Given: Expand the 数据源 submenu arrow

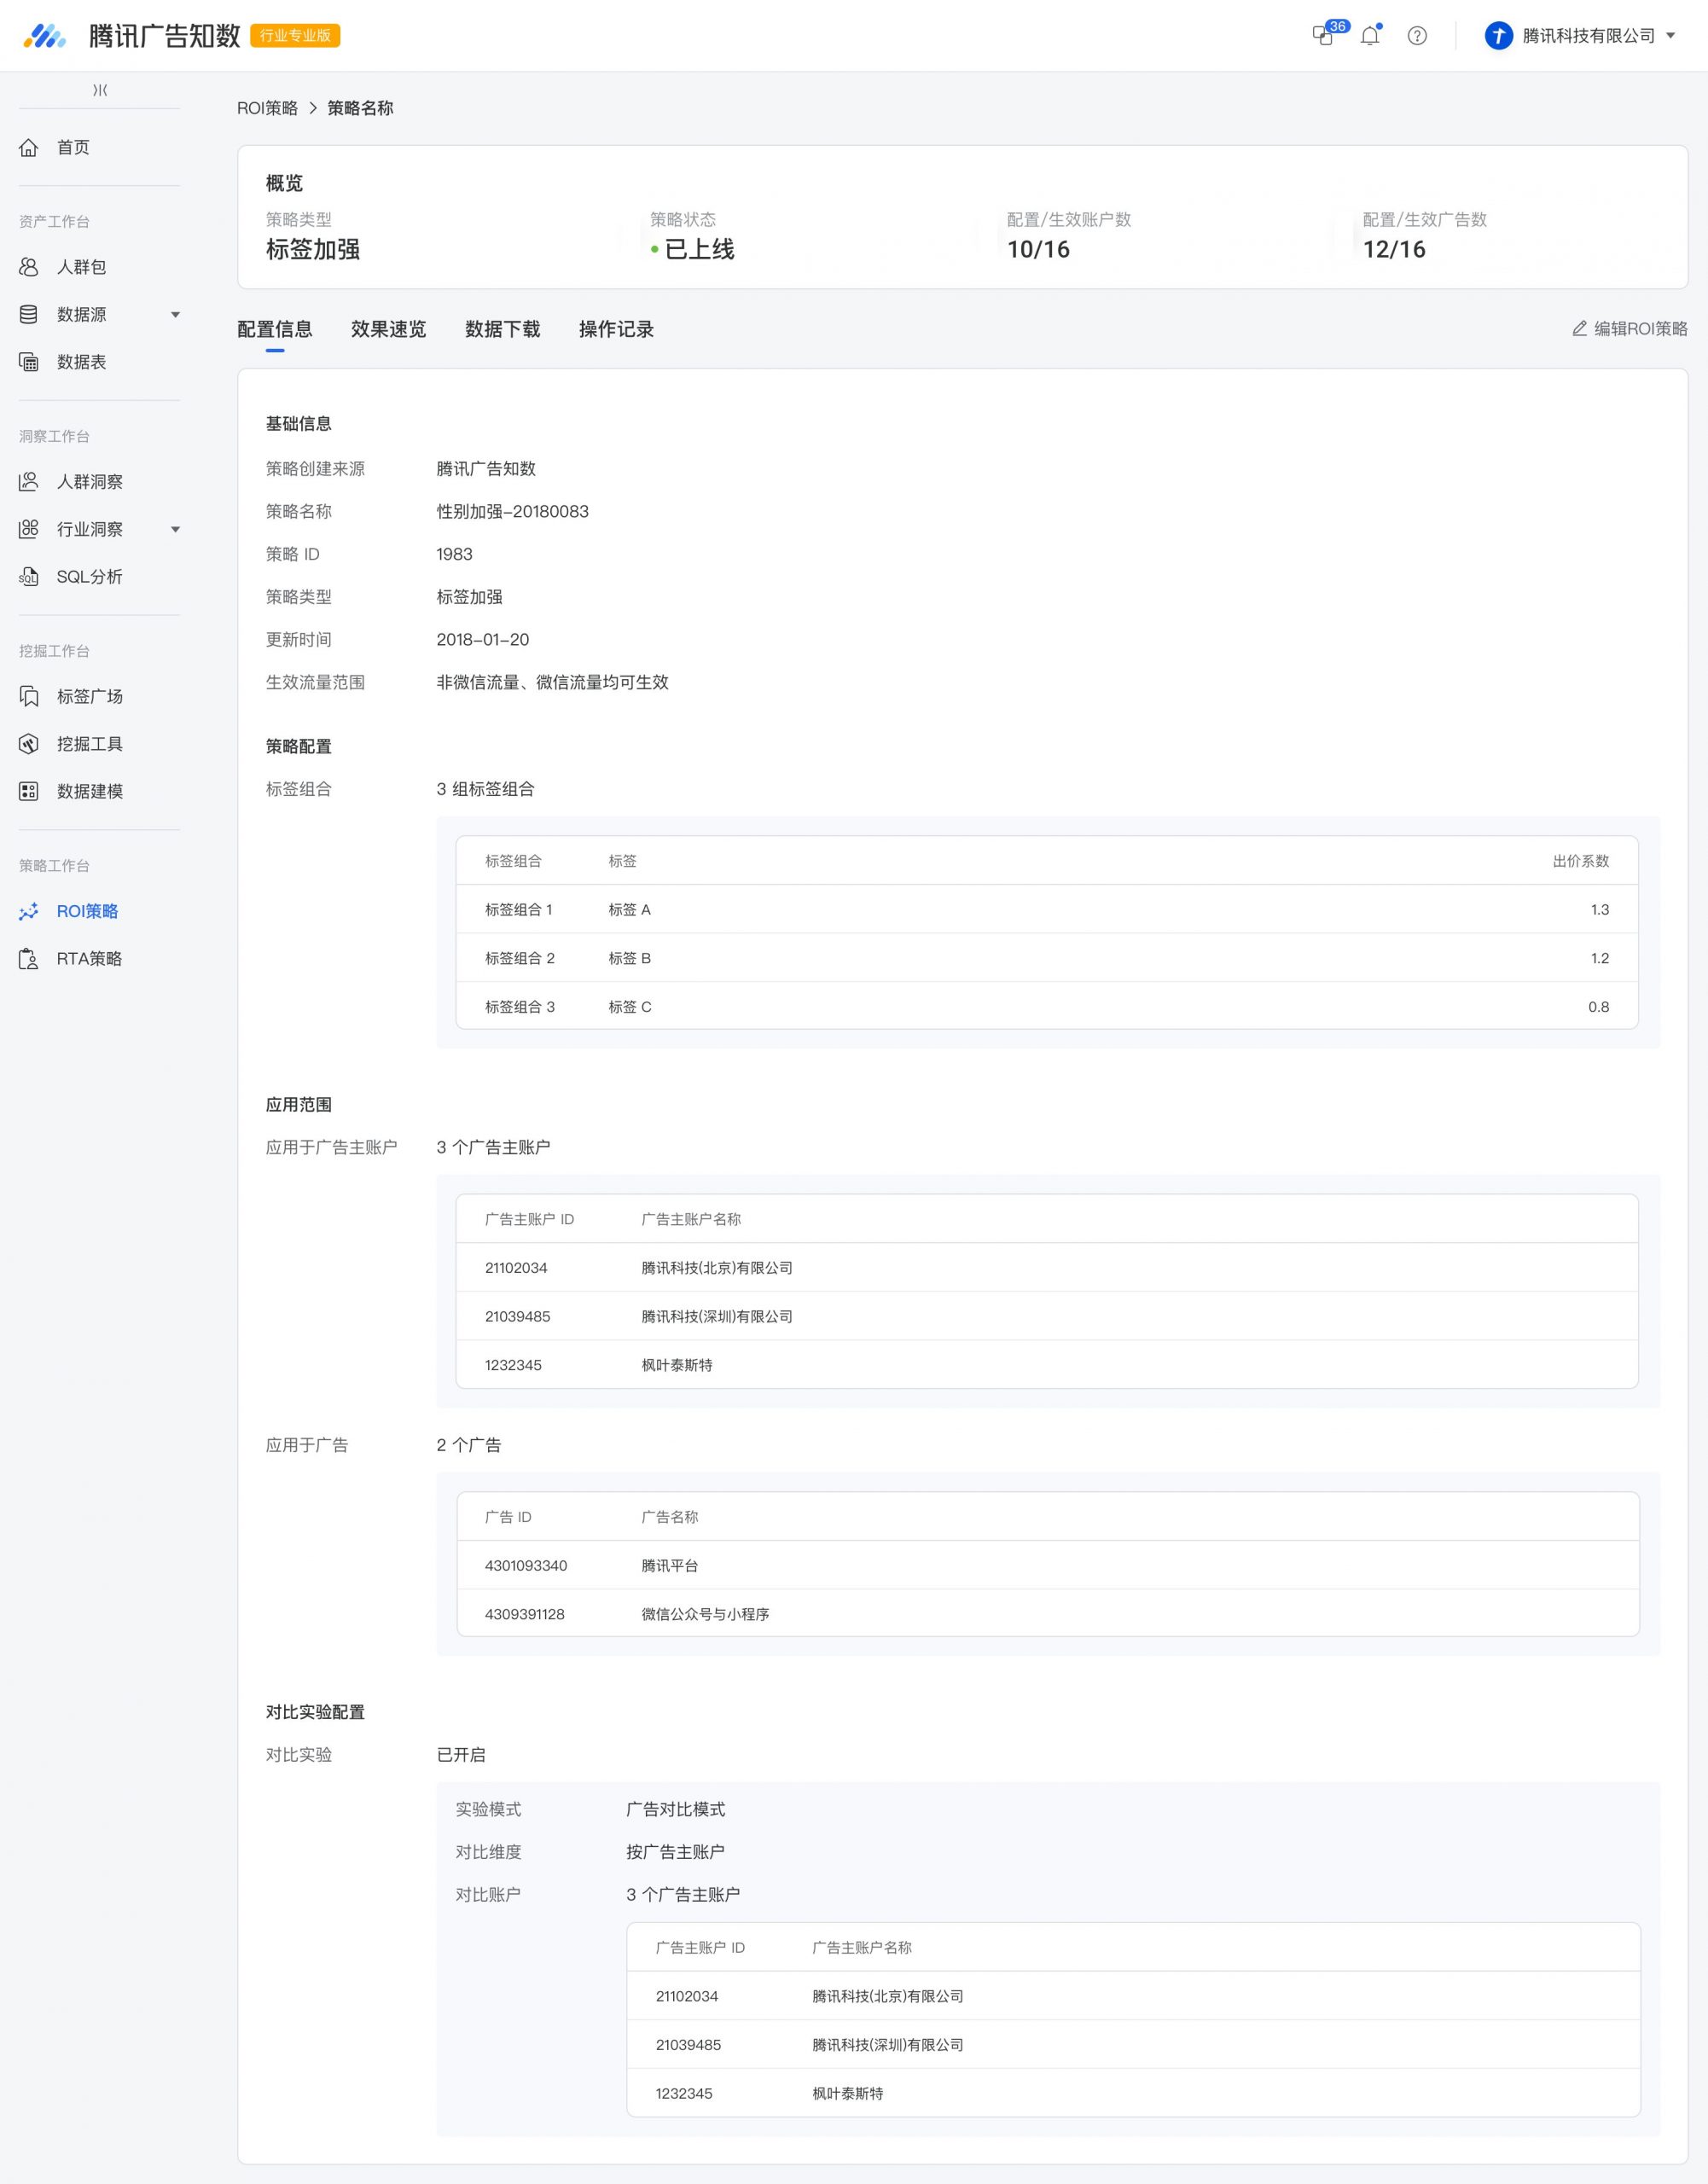Looking at the screenshot, I should pos(175,315).
